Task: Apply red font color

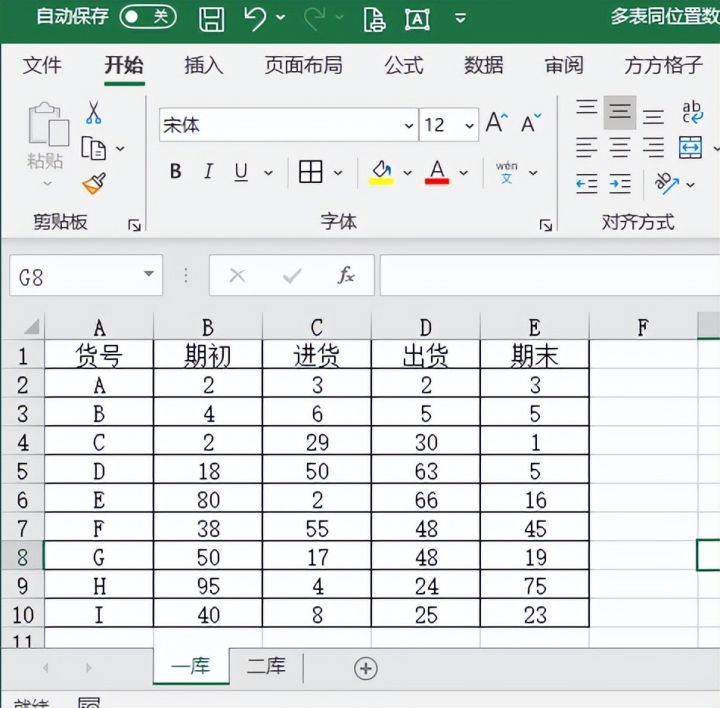Action: pyautogui.click(x=437, y=173)
